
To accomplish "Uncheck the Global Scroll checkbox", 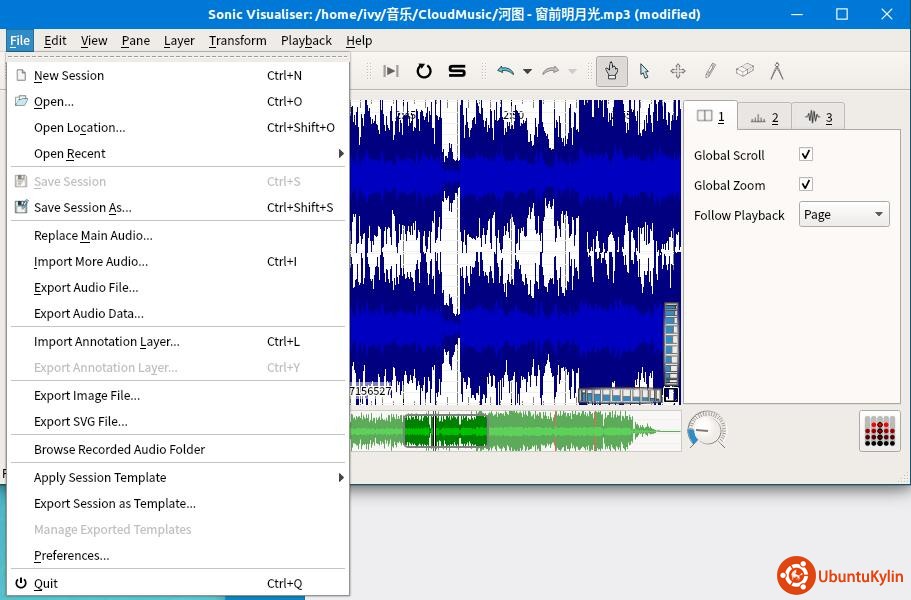I will click(x=806, y=155).
